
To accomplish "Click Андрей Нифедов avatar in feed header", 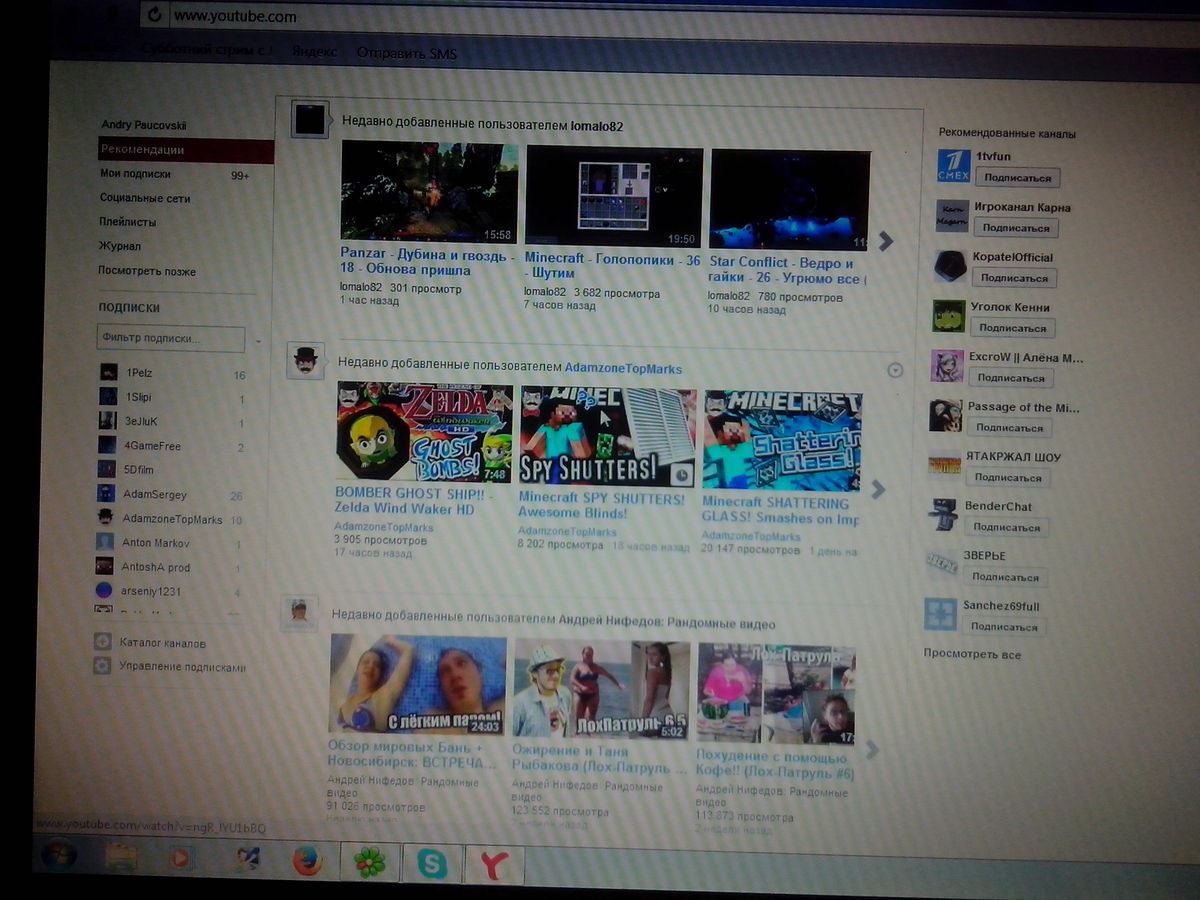I will pyautogui.click(x=298, y=613).
